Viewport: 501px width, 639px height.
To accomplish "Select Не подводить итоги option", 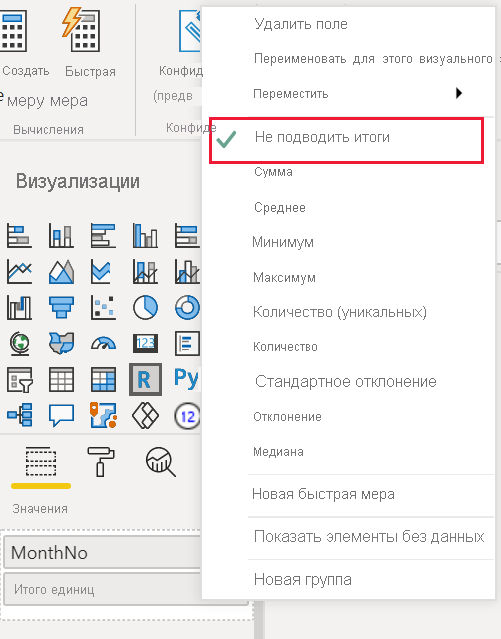I will tap(322, 137).
